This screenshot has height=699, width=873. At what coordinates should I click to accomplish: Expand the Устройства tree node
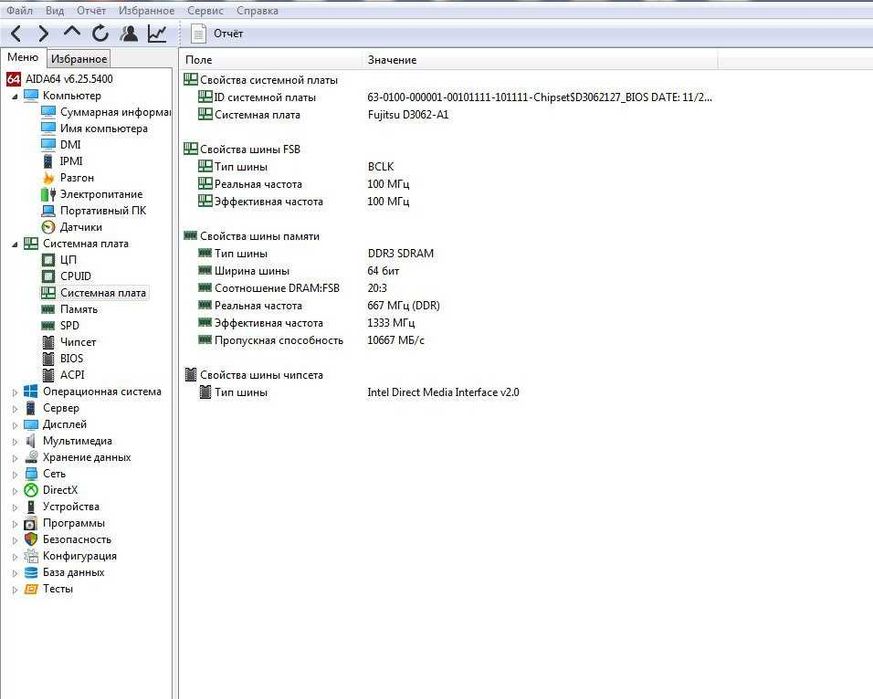point(15,507)
